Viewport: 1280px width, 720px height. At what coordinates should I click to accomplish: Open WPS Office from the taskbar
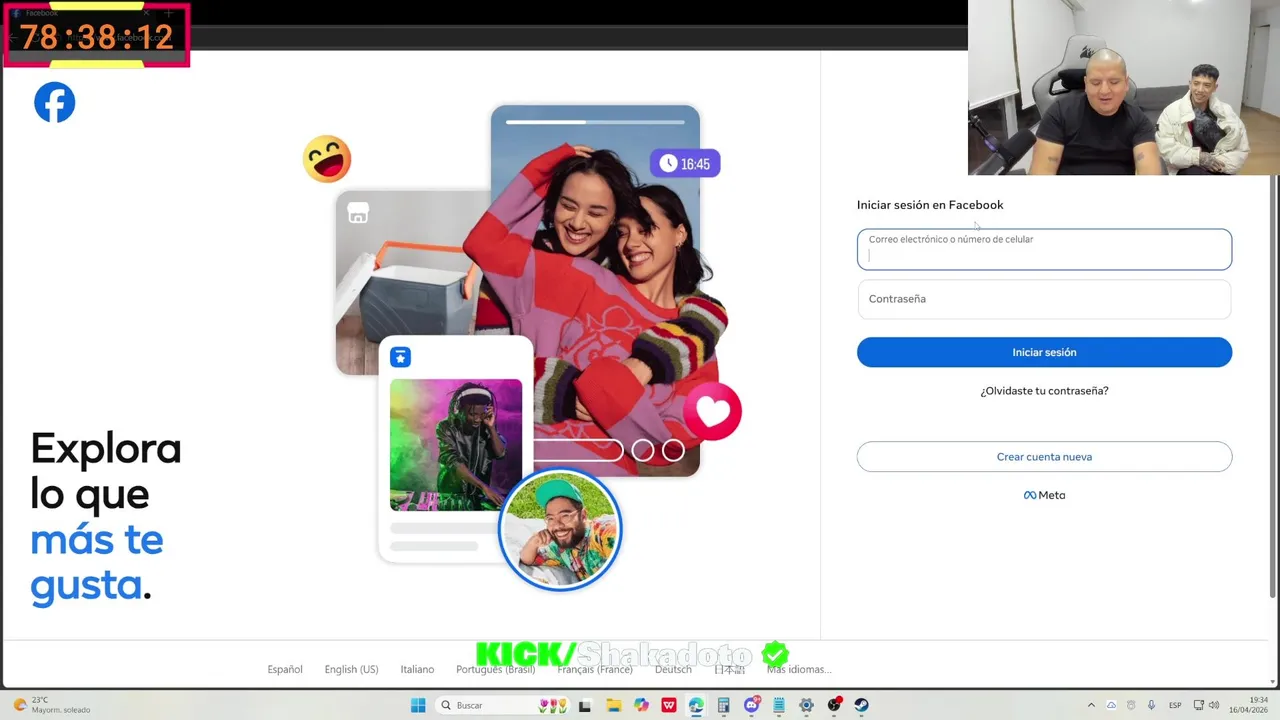tap(669, 705)
